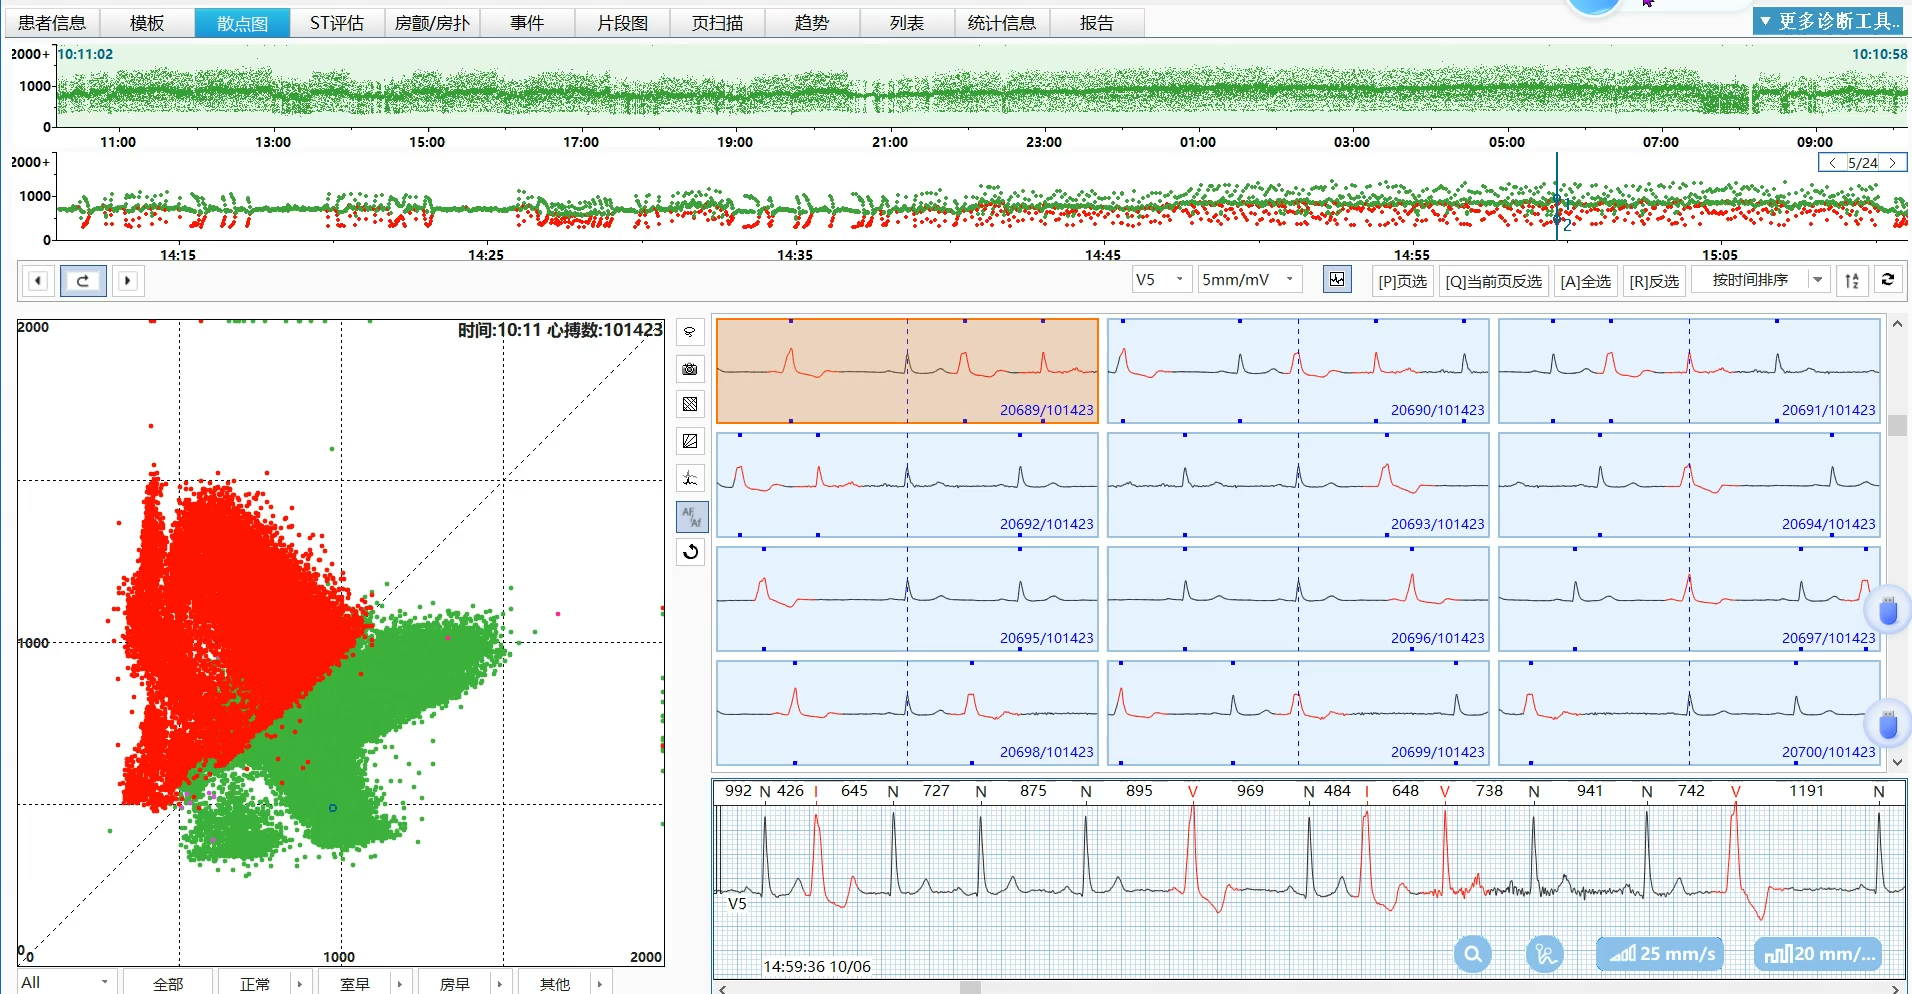This screenshot has width=1912, height=994.
Task: Click the blue time cursor on trend strip
Action: (1557, 196)
